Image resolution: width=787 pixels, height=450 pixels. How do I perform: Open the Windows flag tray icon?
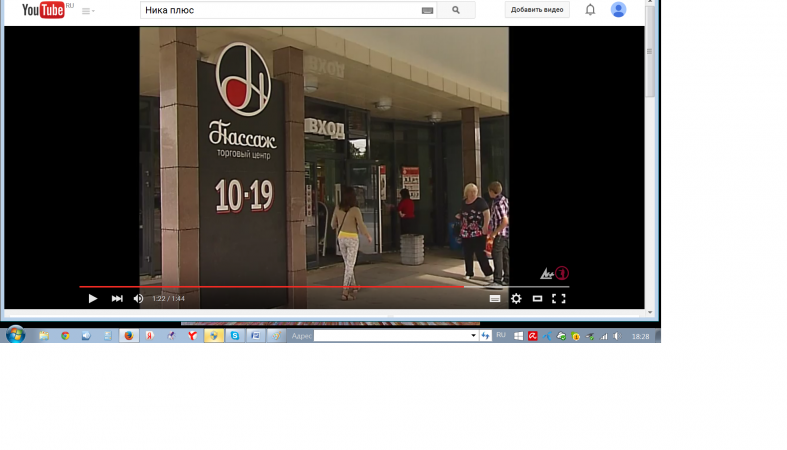point(518,336)
